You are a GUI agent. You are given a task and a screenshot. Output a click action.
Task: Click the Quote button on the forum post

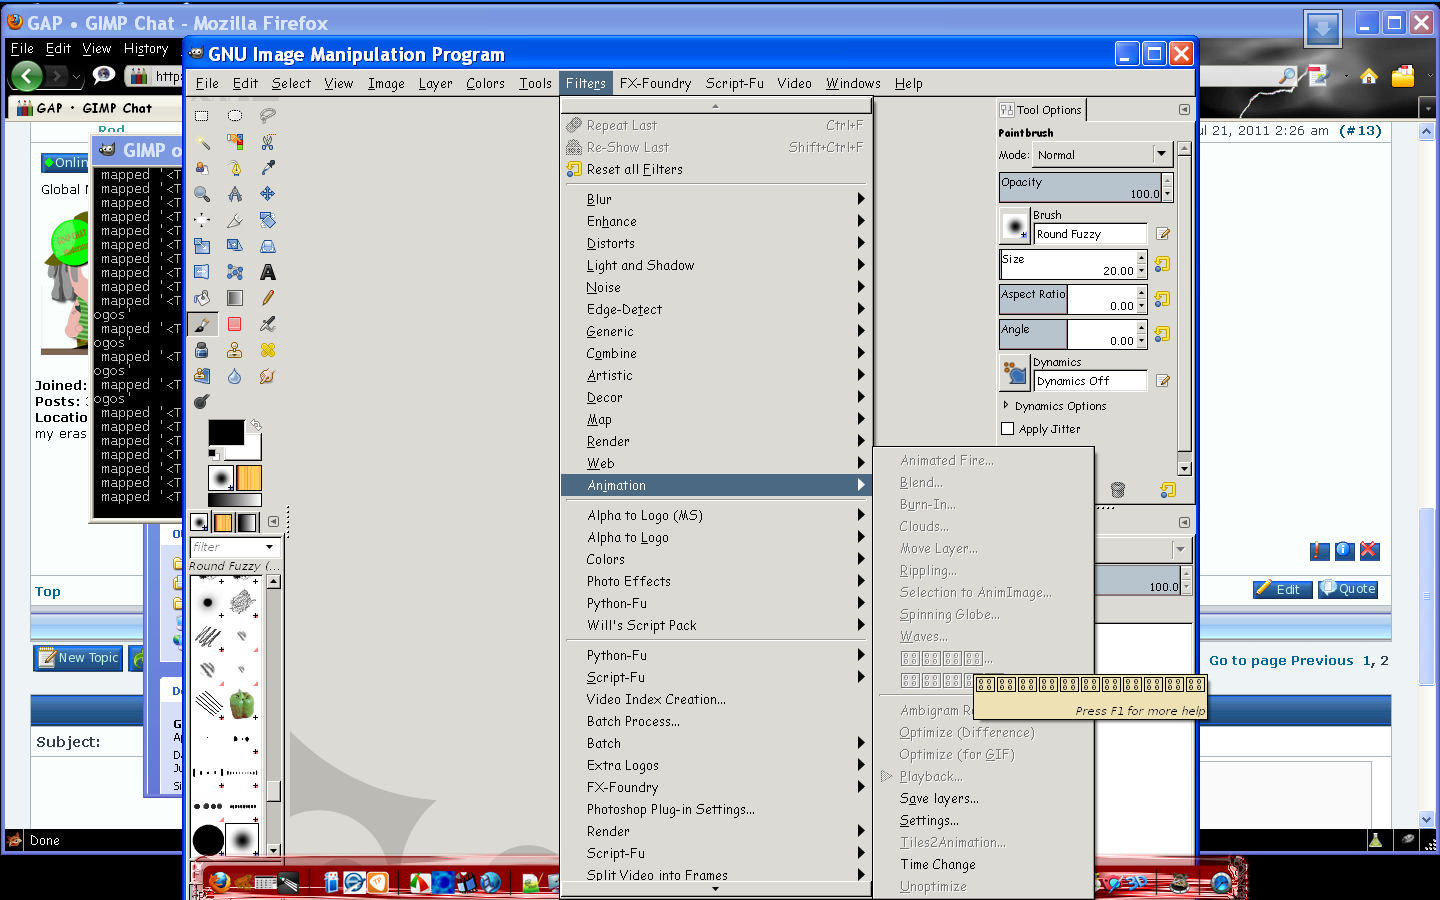pyautogui.click(x=1348, y=589)
